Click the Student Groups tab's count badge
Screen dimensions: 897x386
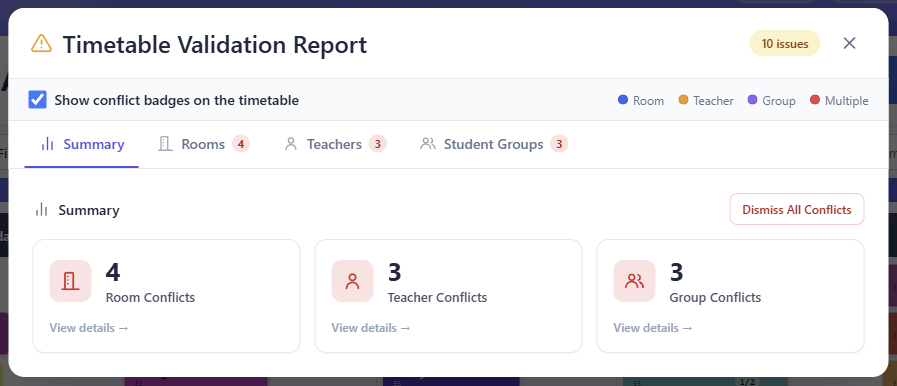coord(559,144)
